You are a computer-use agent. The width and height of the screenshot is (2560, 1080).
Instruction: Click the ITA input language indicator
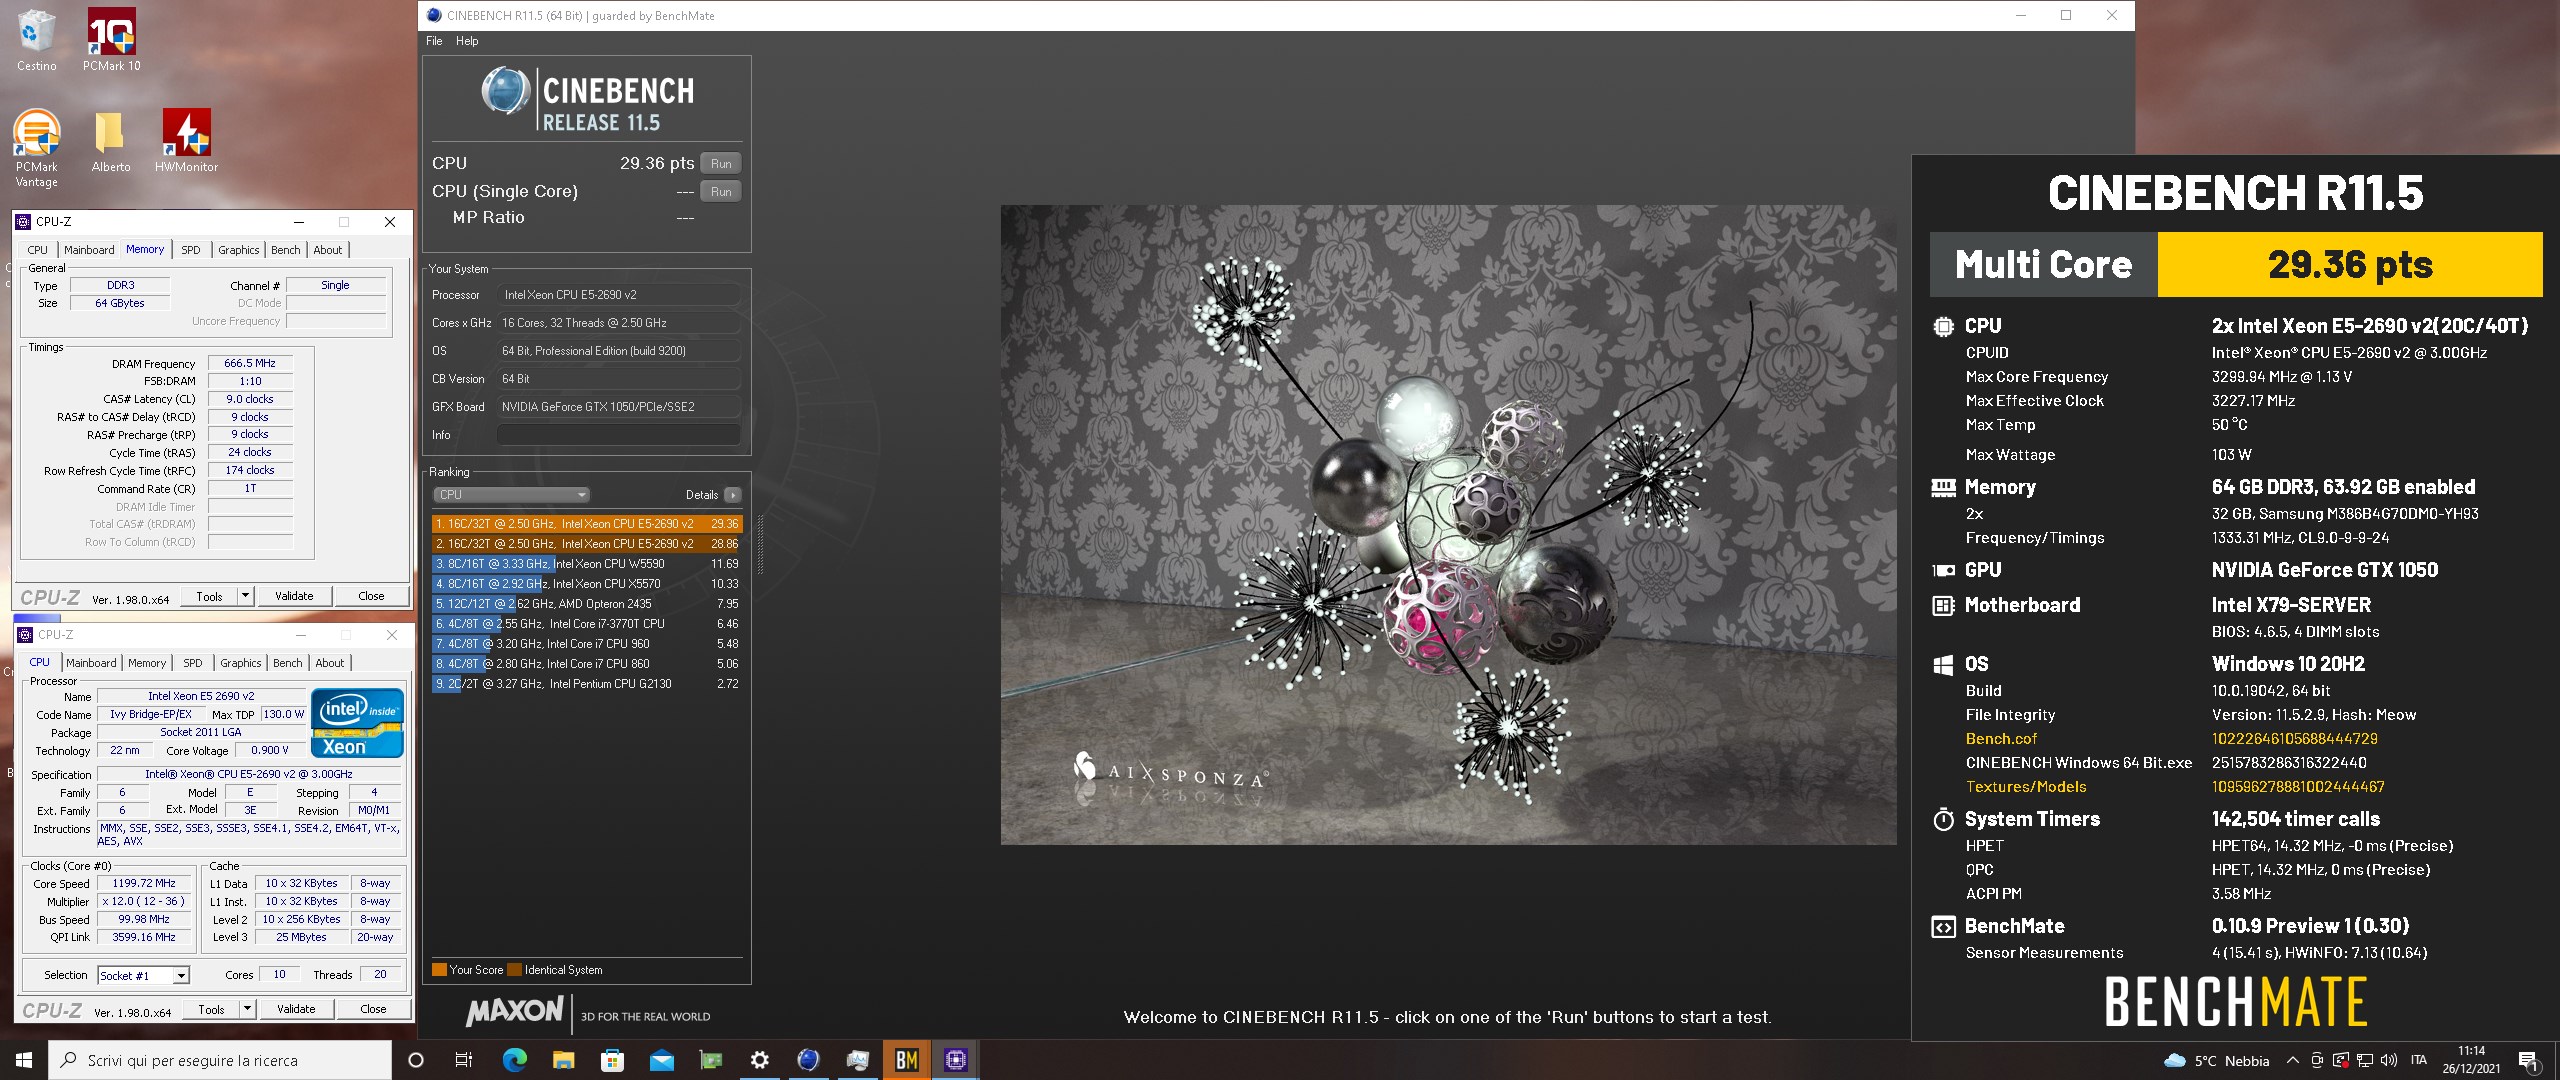tap(2419, 1060)
